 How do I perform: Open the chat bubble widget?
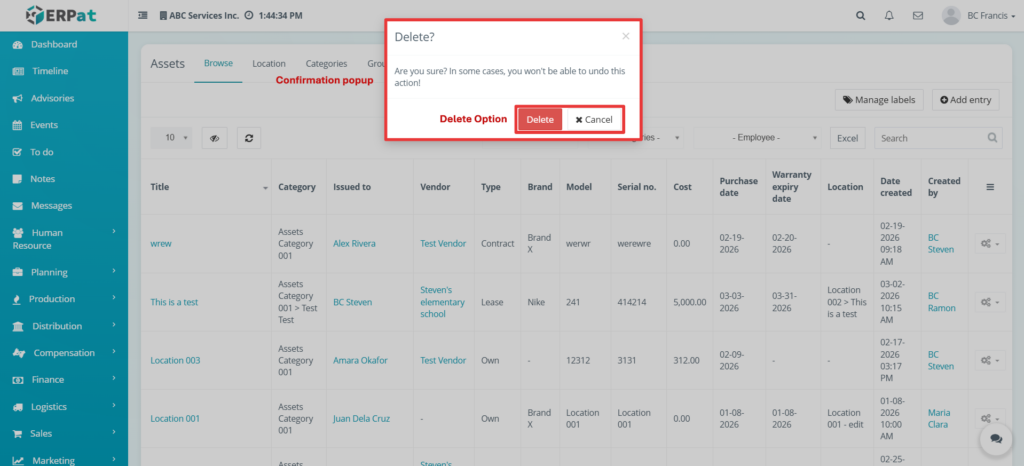coord(995,438)
